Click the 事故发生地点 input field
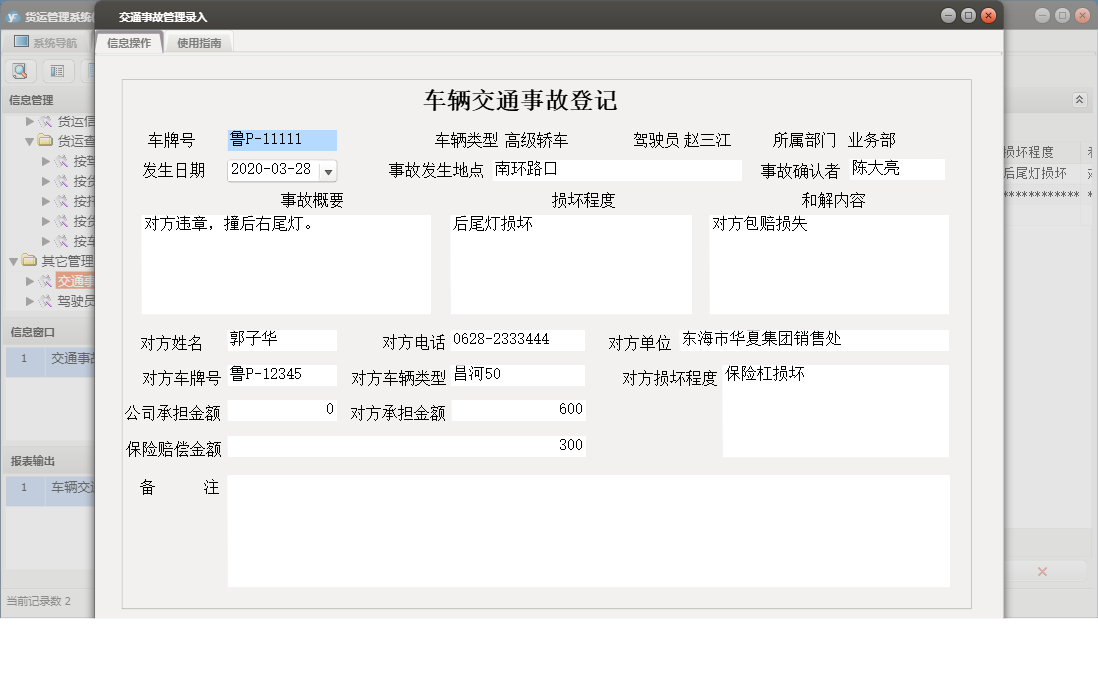This screenshot has height=685, width=1098. pos(617,170)
